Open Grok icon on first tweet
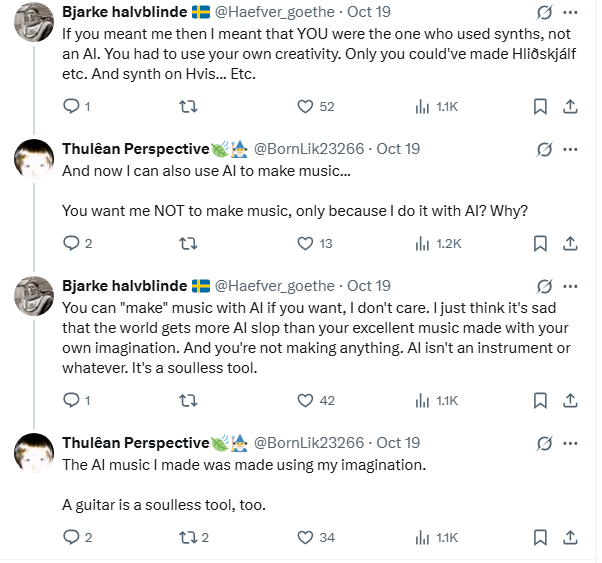602x563 pixels. pyautogui.click(x=545, y=12)
